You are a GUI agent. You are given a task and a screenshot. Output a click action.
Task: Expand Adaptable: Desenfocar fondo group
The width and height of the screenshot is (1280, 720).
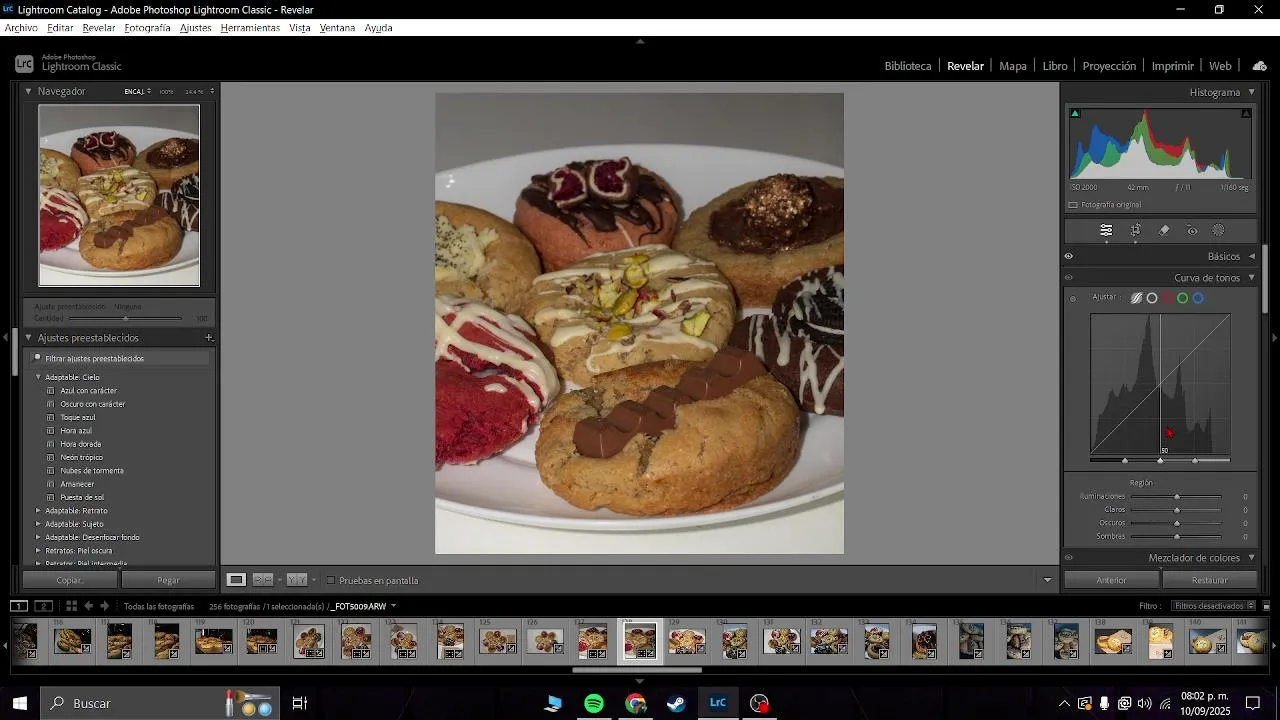tap(38, 537)
